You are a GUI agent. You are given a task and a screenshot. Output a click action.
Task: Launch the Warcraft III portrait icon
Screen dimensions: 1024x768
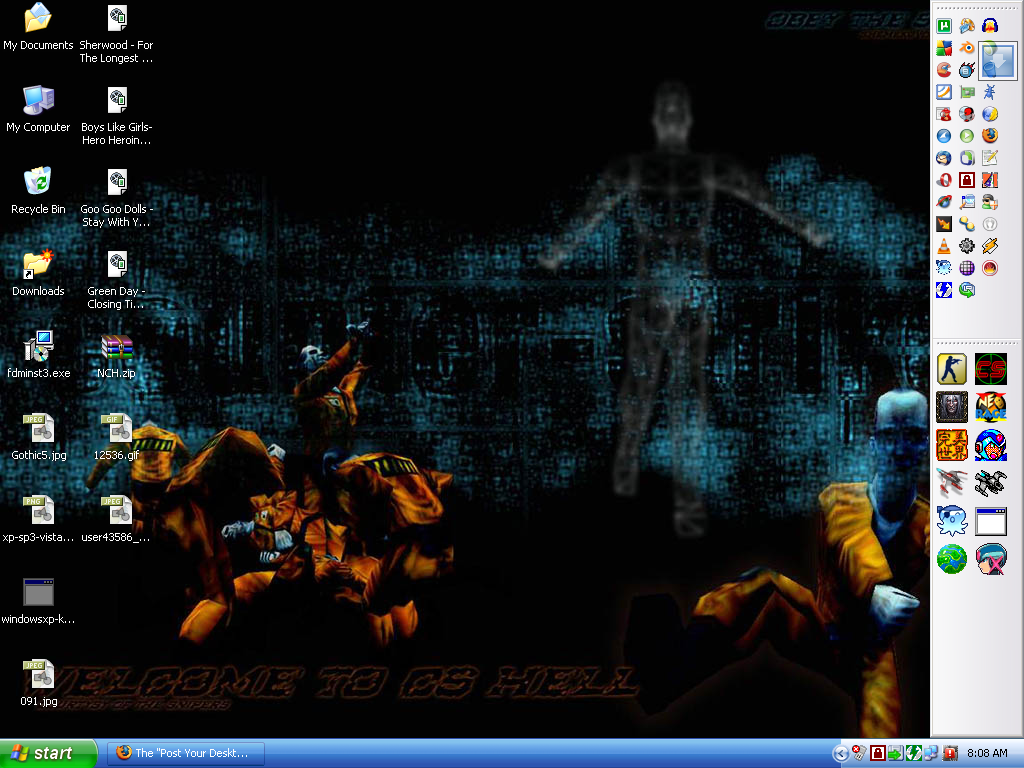pos(952,407)
